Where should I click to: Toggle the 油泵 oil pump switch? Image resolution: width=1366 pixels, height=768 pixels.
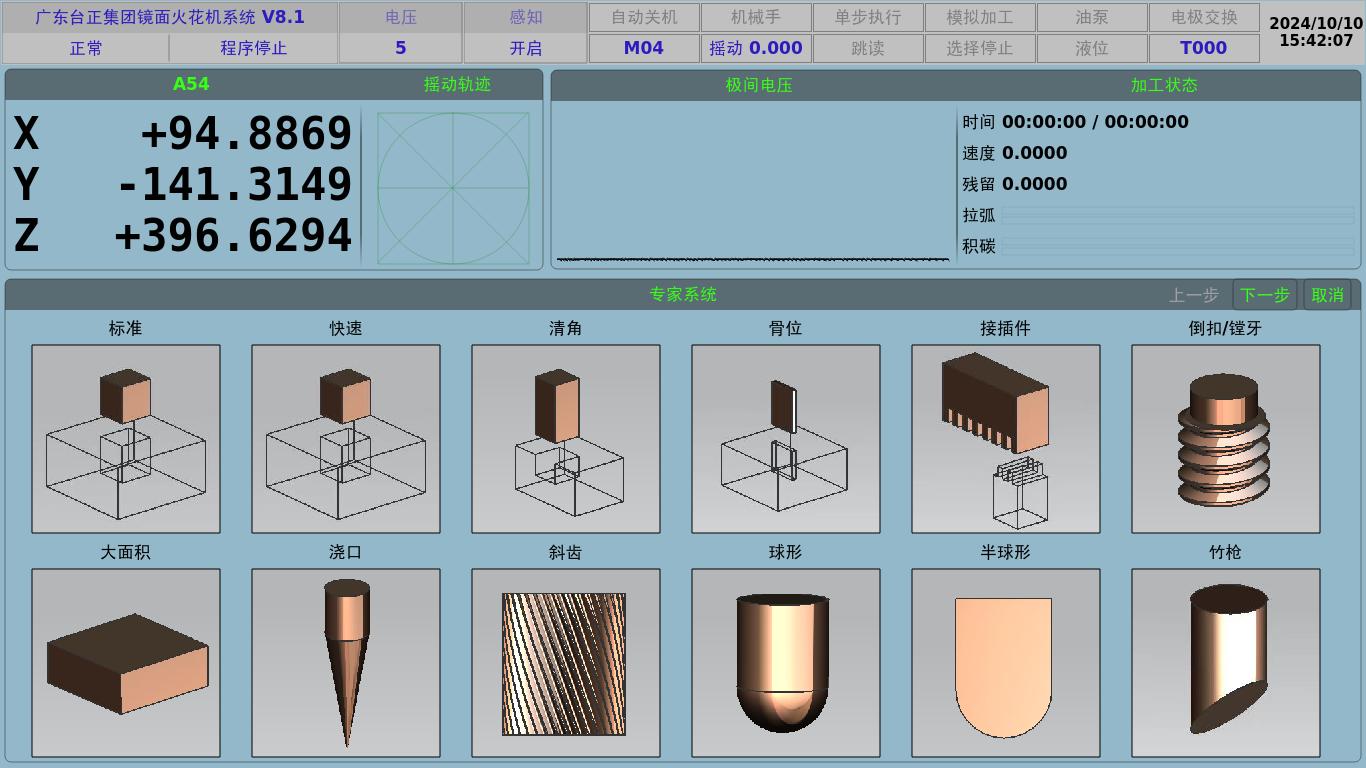[1092, 17]
